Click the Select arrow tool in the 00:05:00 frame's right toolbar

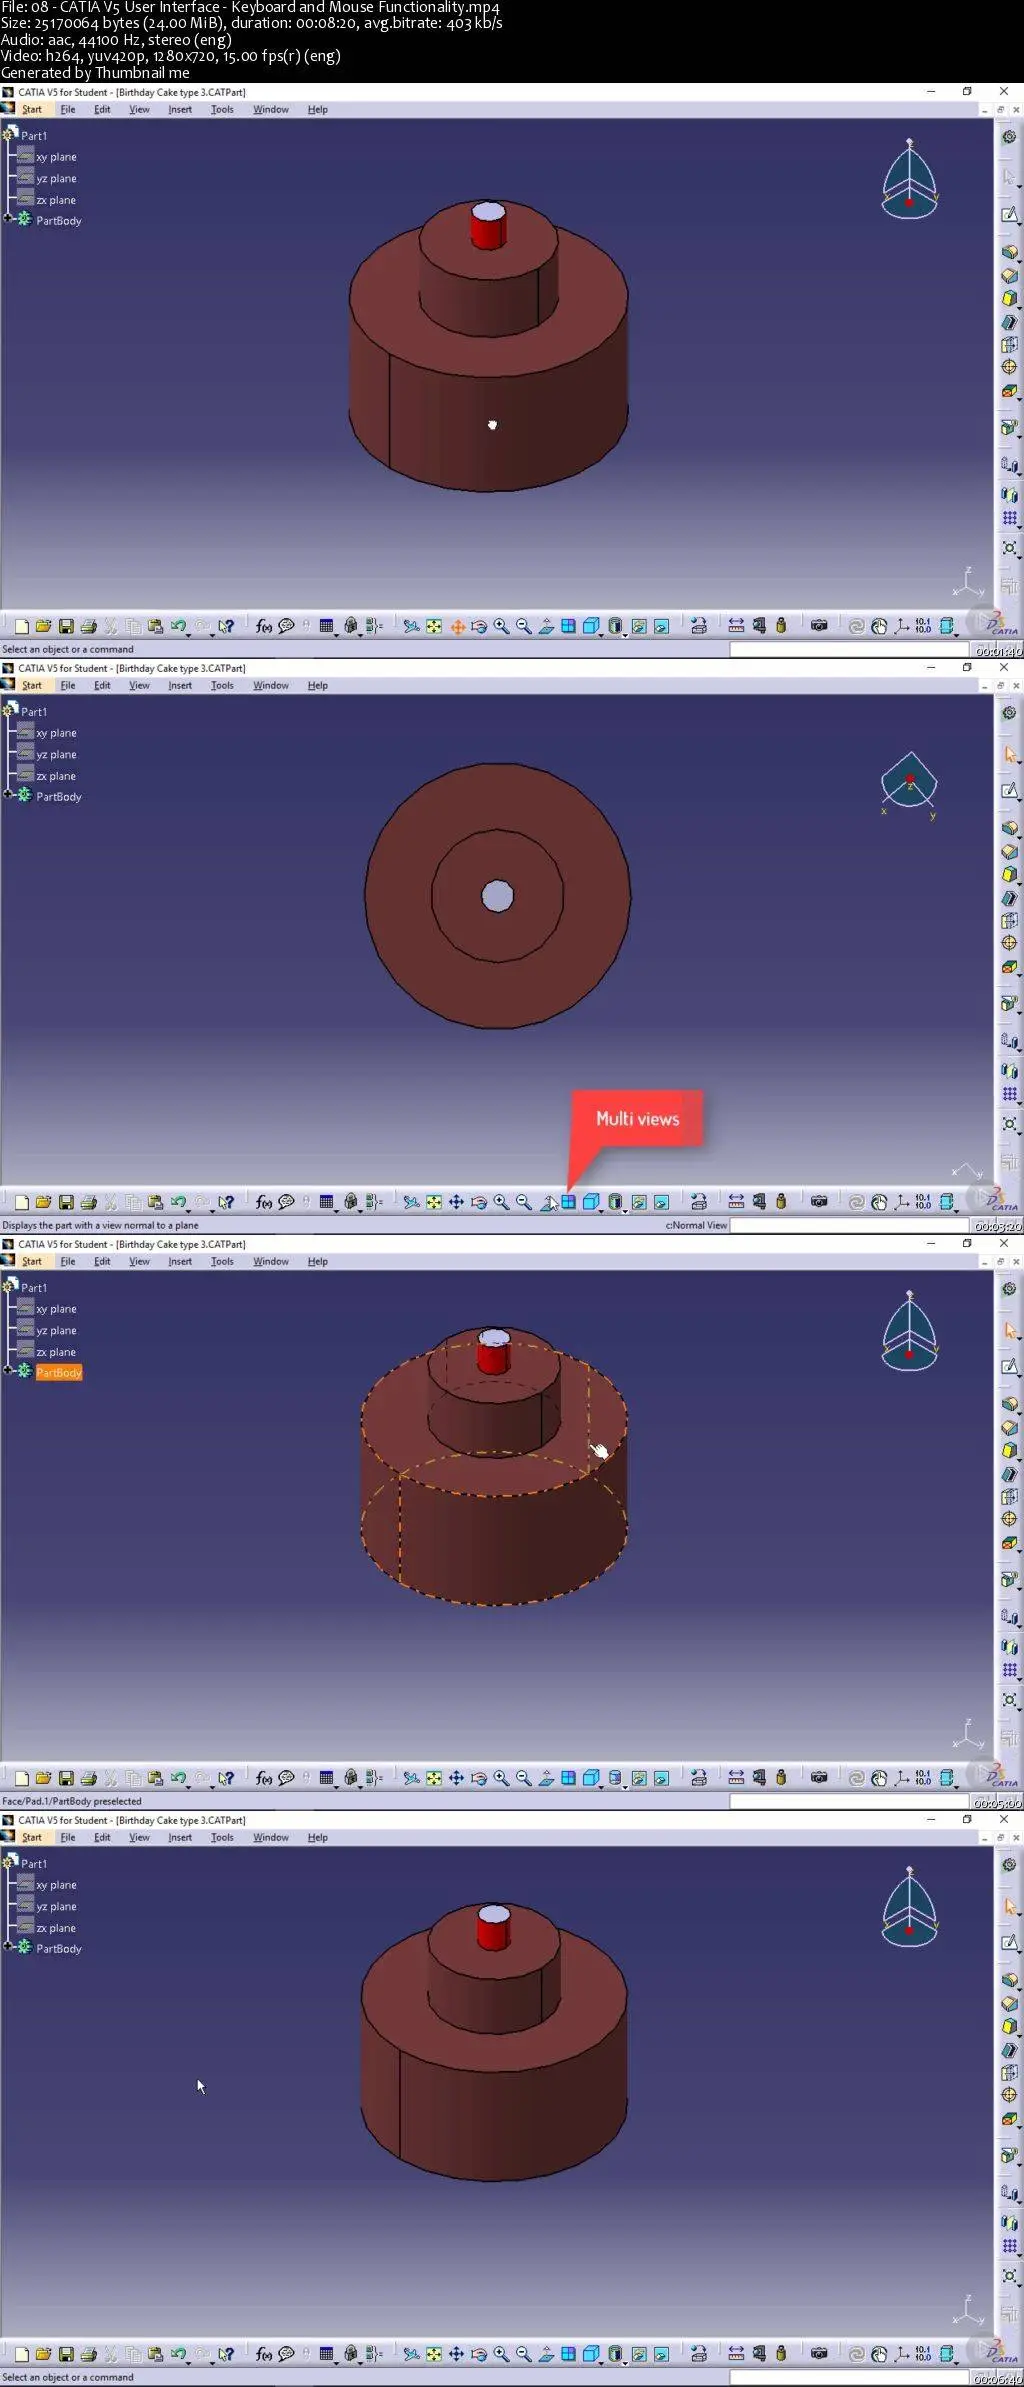(1009, 1330)
